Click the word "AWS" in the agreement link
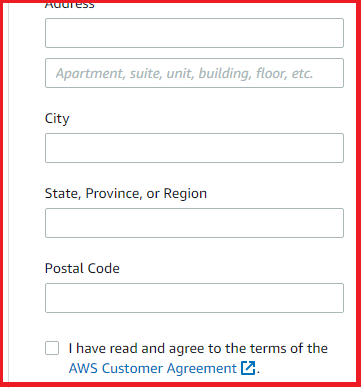This screenshot has width=361, height=388. tap(83, 368)
